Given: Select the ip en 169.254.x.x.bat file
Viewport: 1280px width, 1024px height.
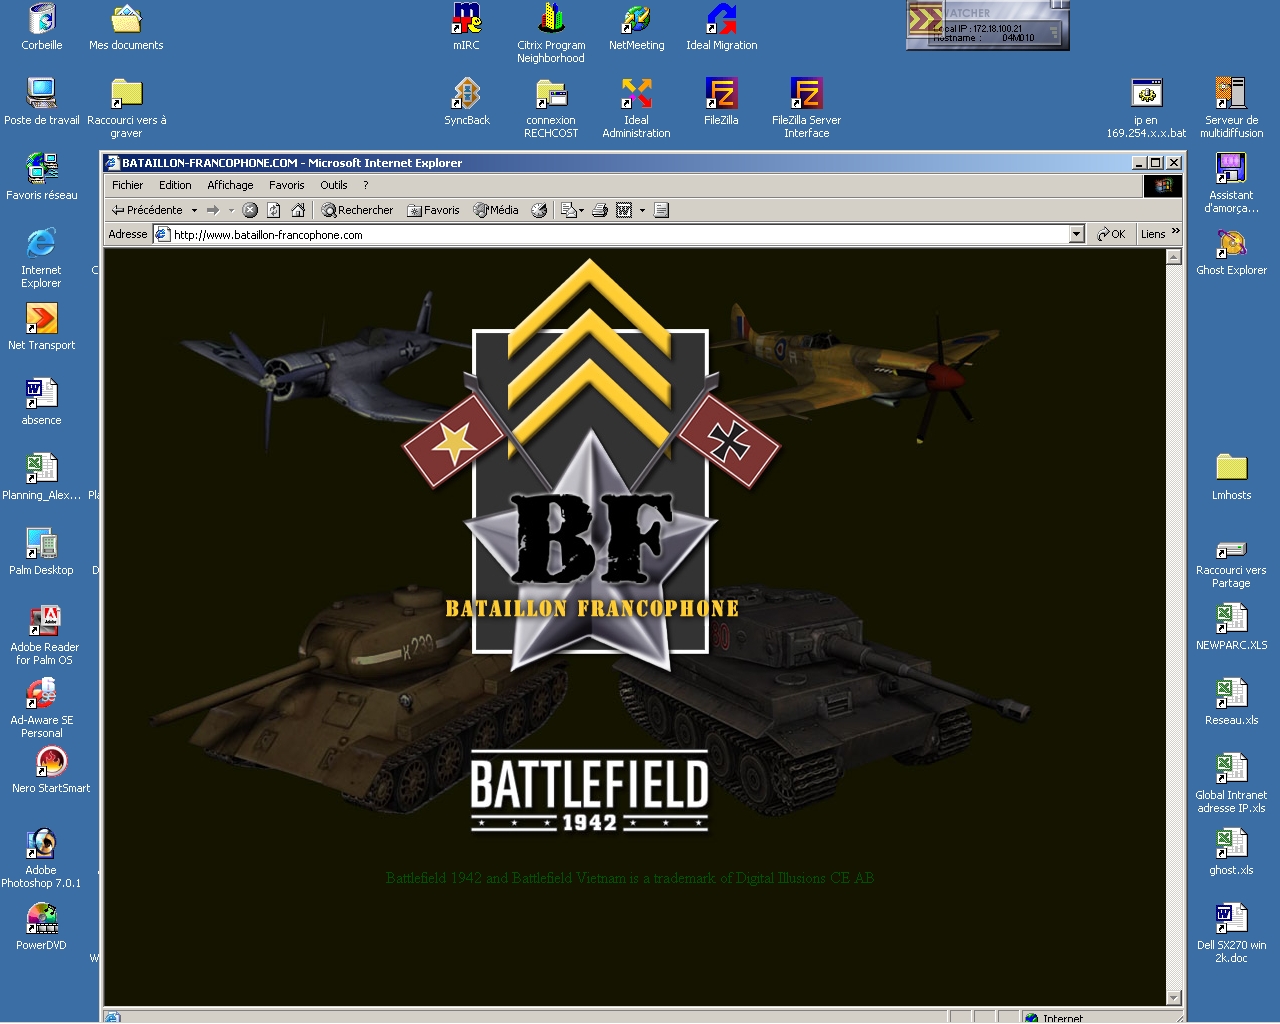Looking at the screenshot, I should click(1146, 108).
